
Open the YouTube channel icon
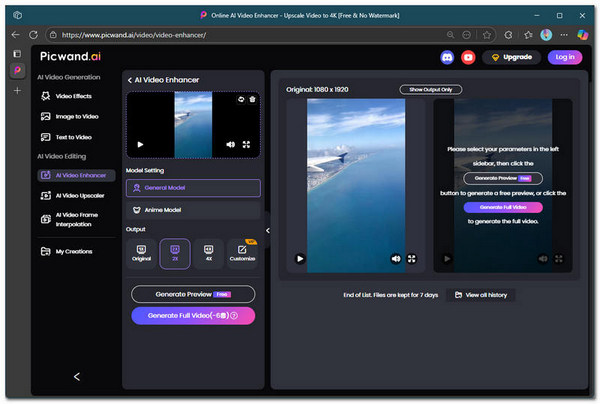[x=468, y=57]
